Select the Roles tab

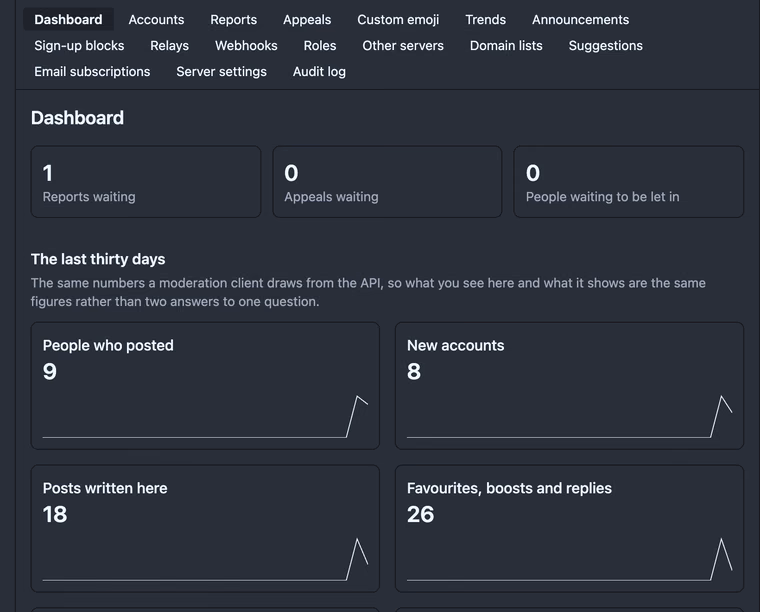click(320, 46)
